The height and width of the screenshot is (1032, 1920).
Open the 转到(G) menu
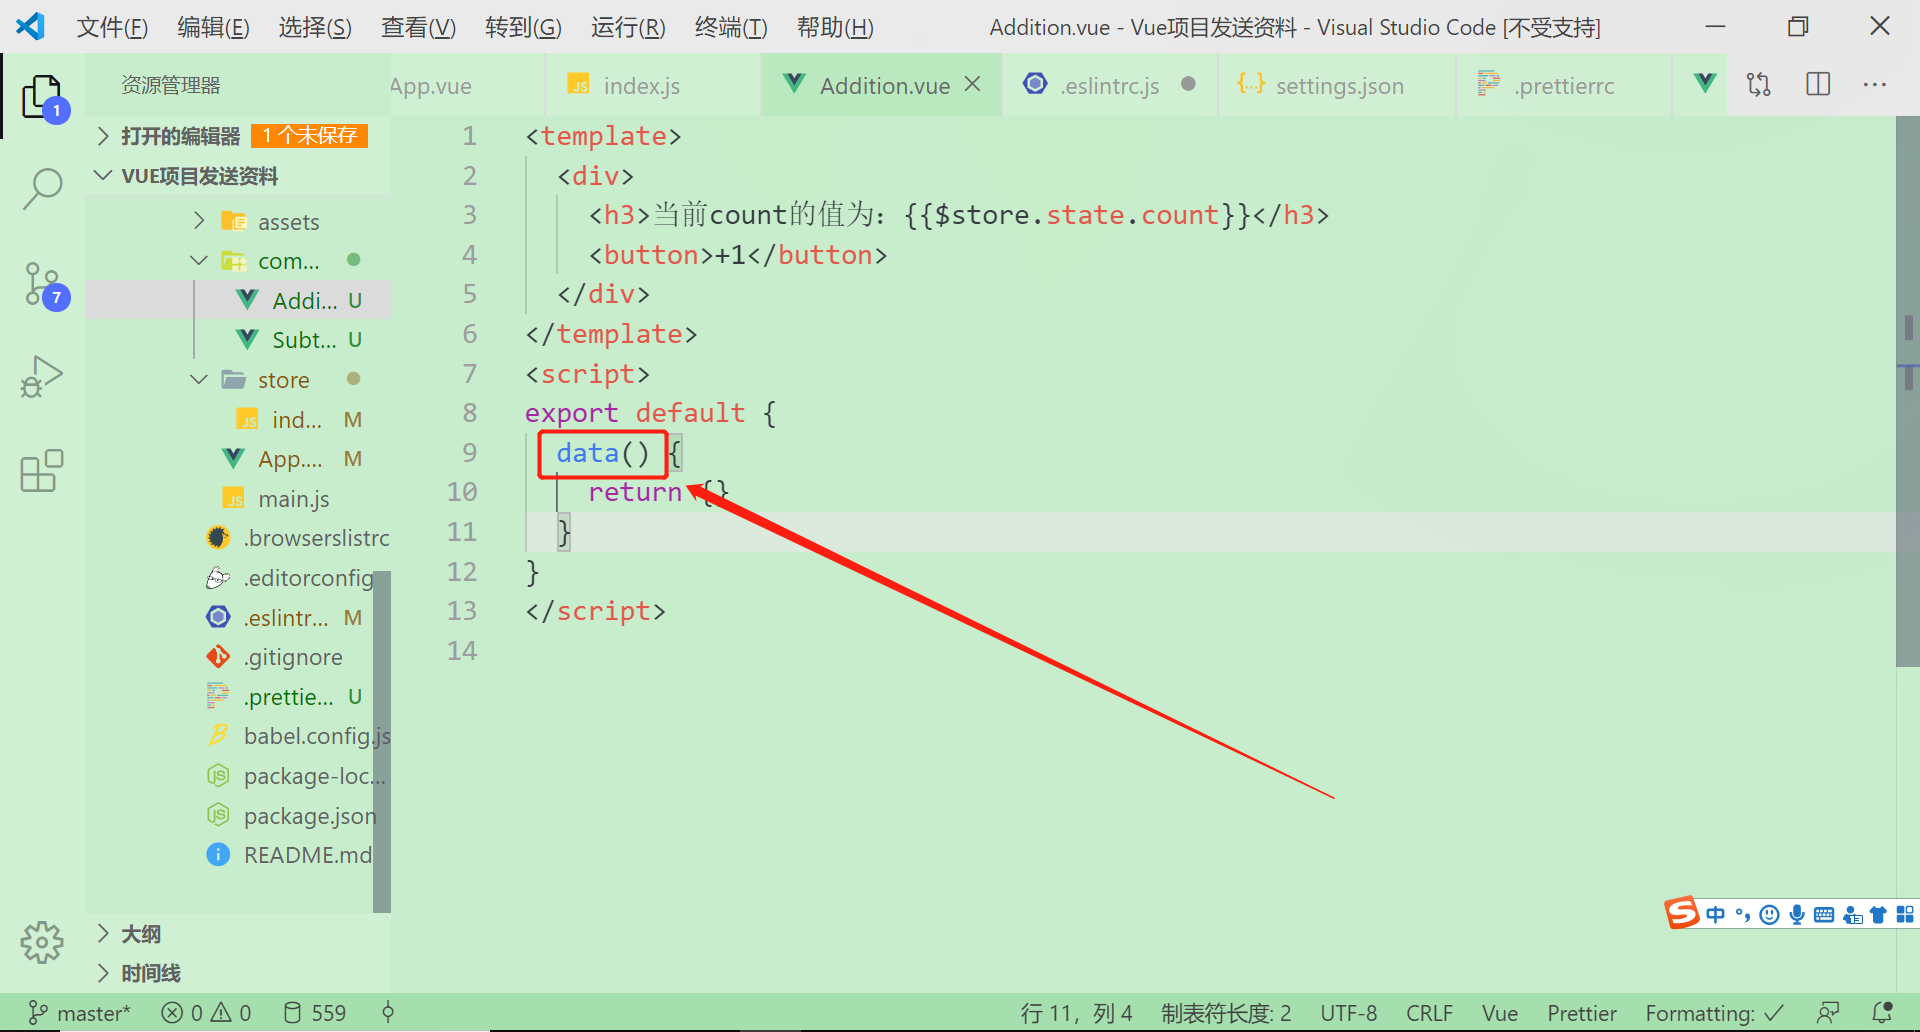(523, 27)
